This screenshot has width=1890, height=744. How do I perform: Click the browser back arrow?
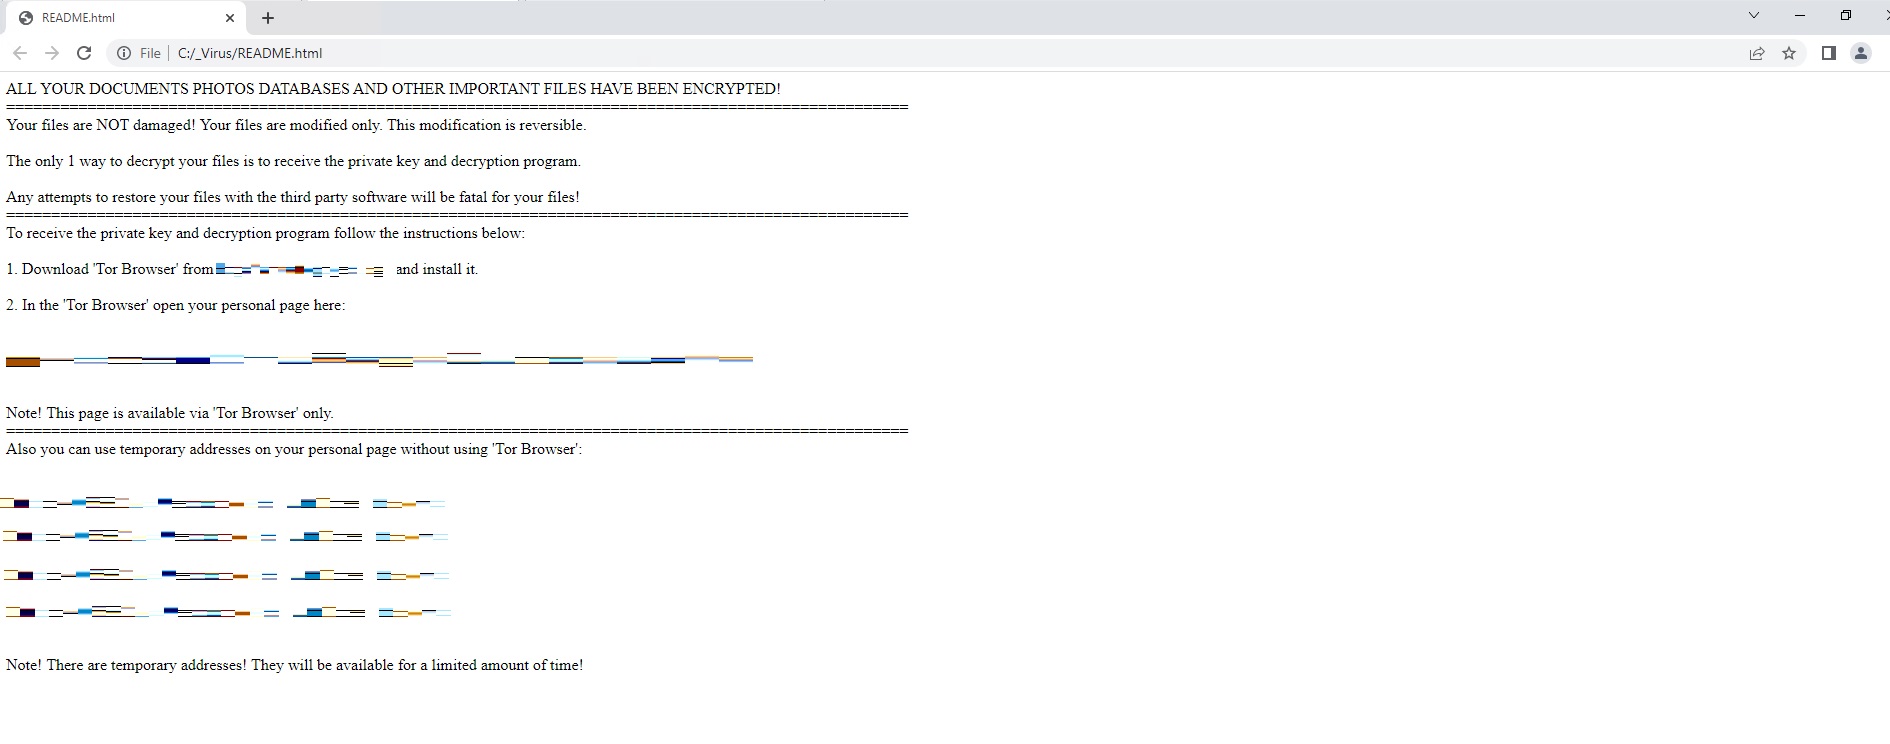pos(20,53)
